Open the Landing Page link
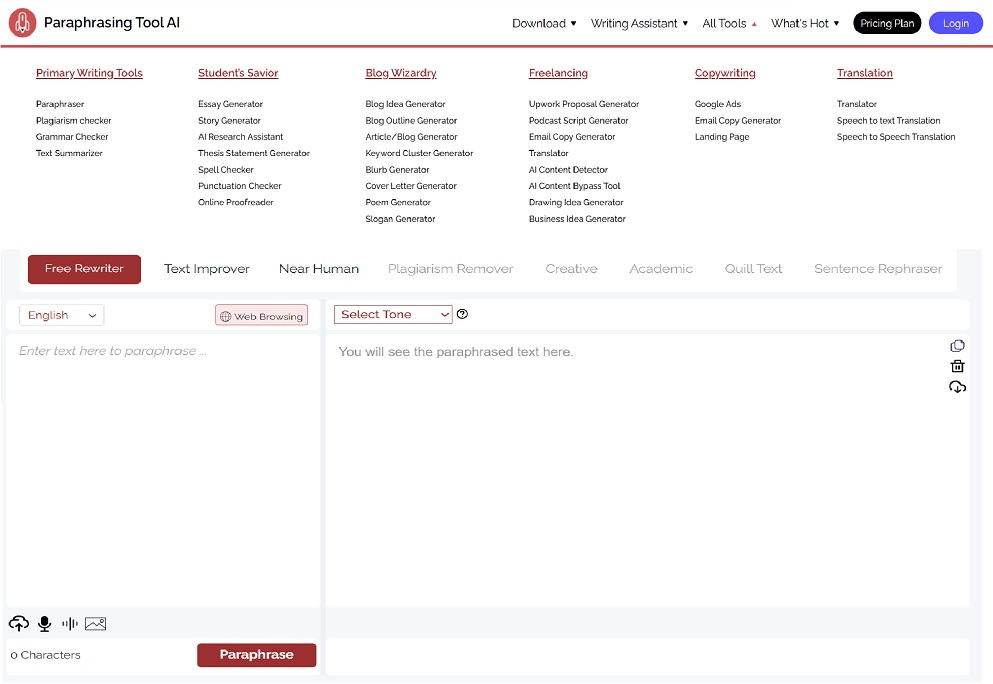Viewport: 993px width, 684px height. 722,137
